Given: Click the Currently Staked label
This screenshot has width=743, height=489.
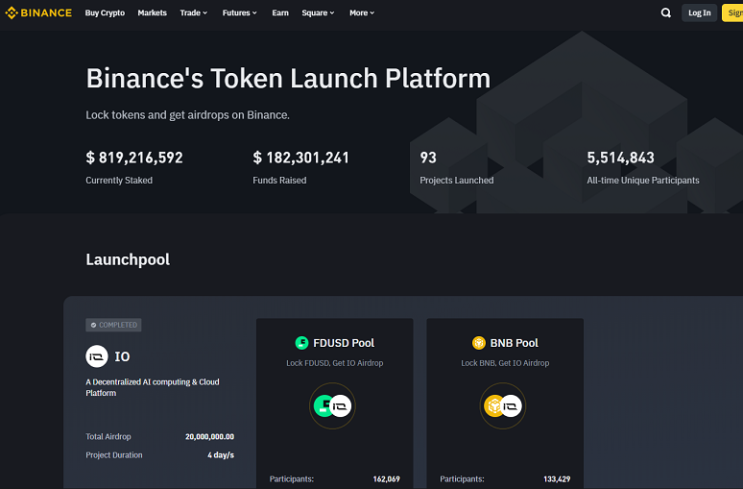Looking at the screenshot, I should [x=119, y=180].
